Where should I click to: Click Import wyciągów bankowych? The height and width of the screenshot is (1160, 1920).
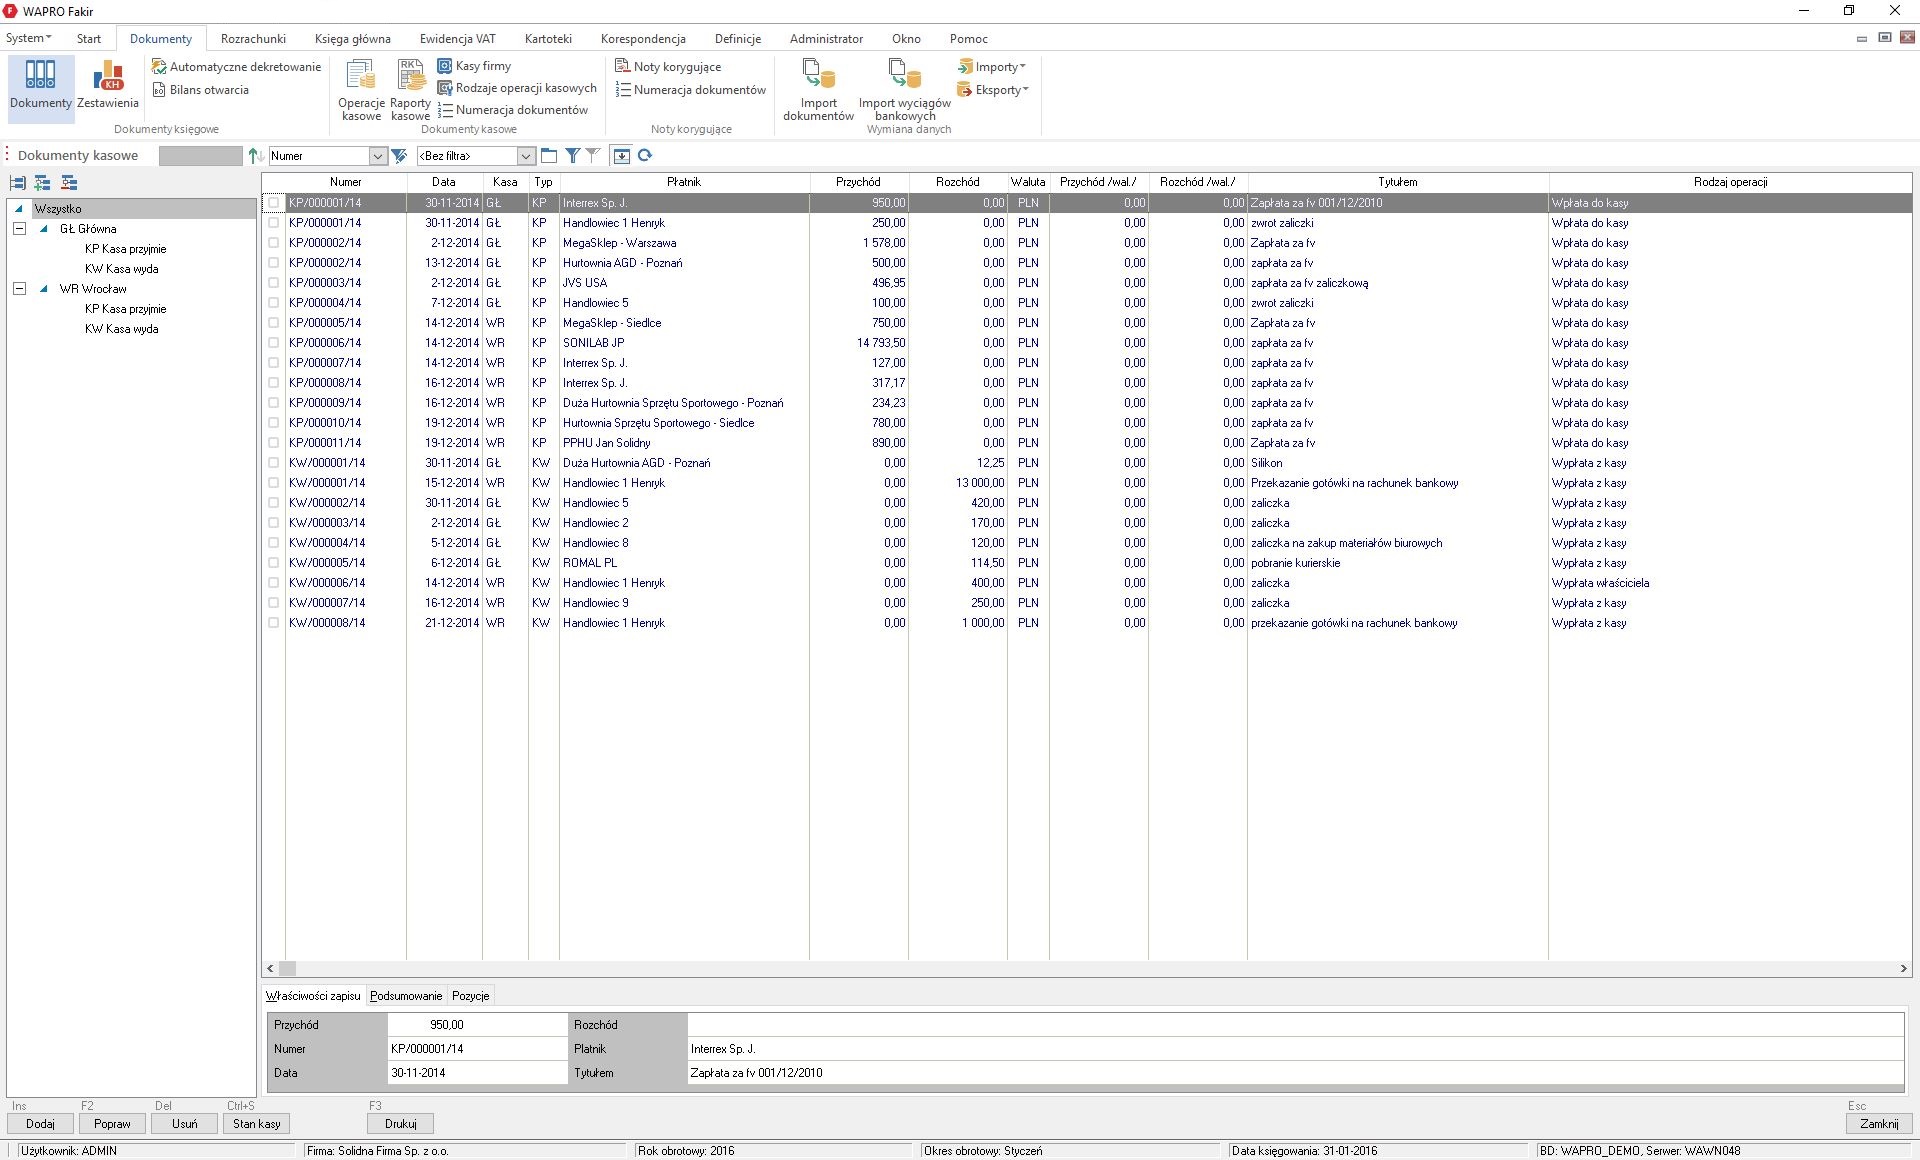click(905, 90)
